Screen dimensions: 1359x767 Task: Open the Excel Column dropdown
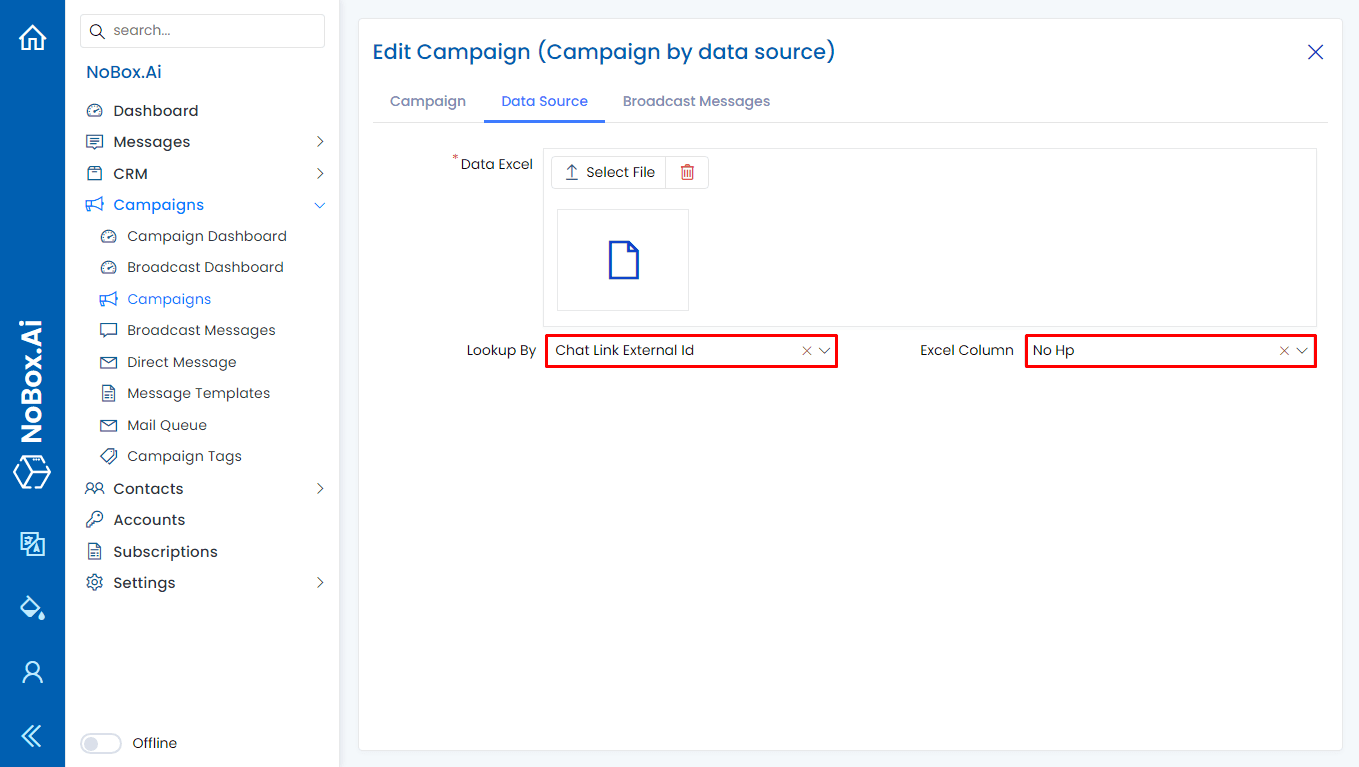point(1301,351)
